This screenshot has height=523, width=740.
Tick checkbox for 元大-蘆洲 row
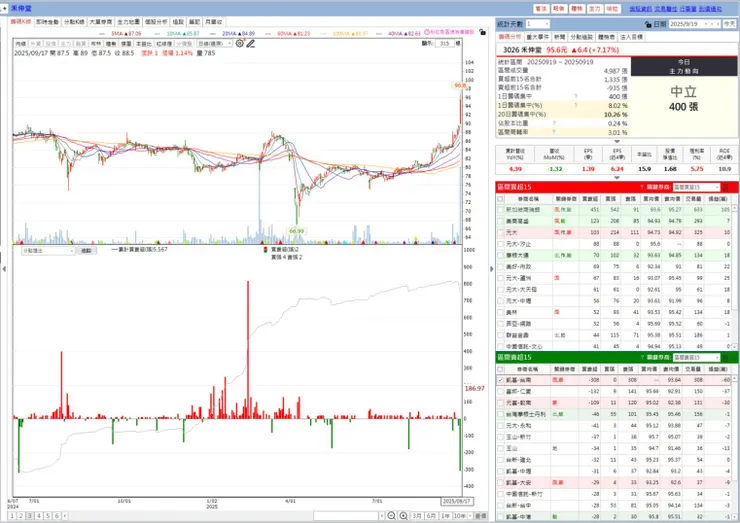pyautogui.click(x=501, y=278)
